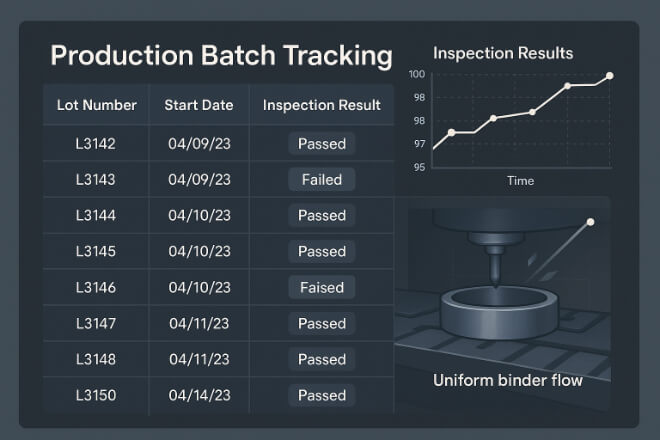This screenshot has width=660, height=440.
Task: Click the Failed badge for lot L3143
Action: coord(321,180)
